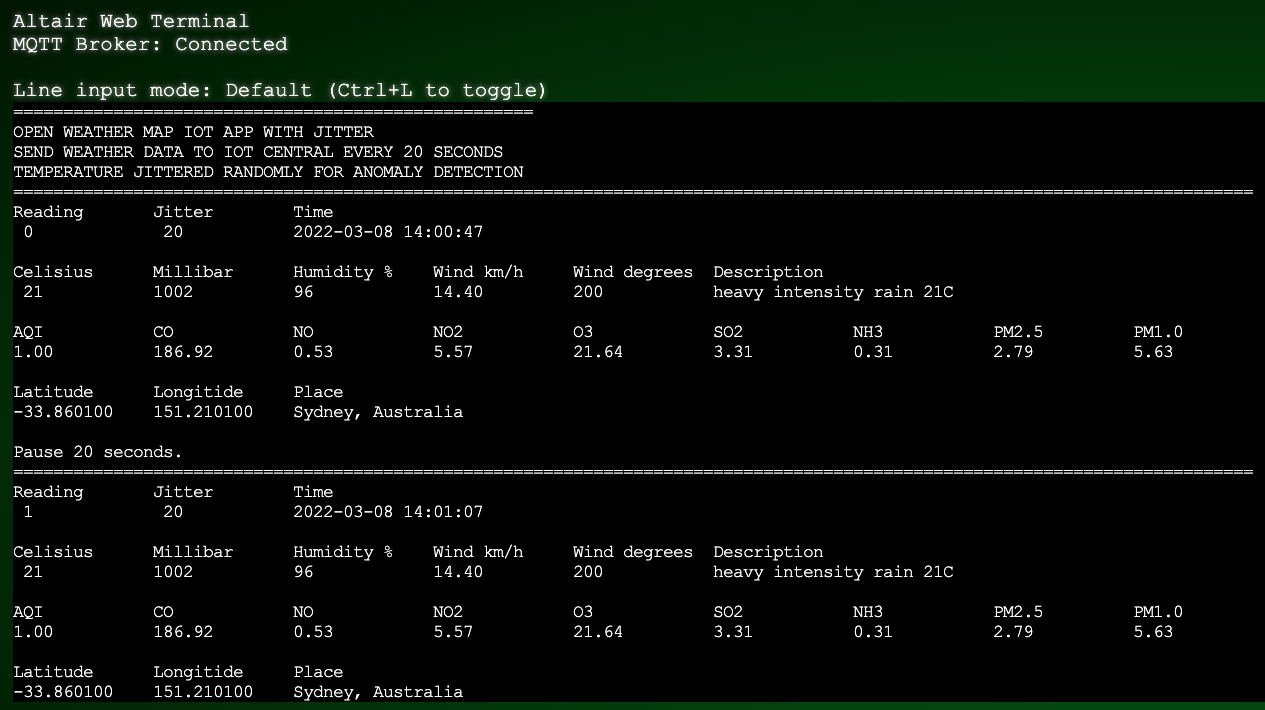The width and height of the screenshot is (1265, 710).
Task: Click the SEND WEATHER DATA TO IOT CENTRAL line
Action: pos(258,152)
